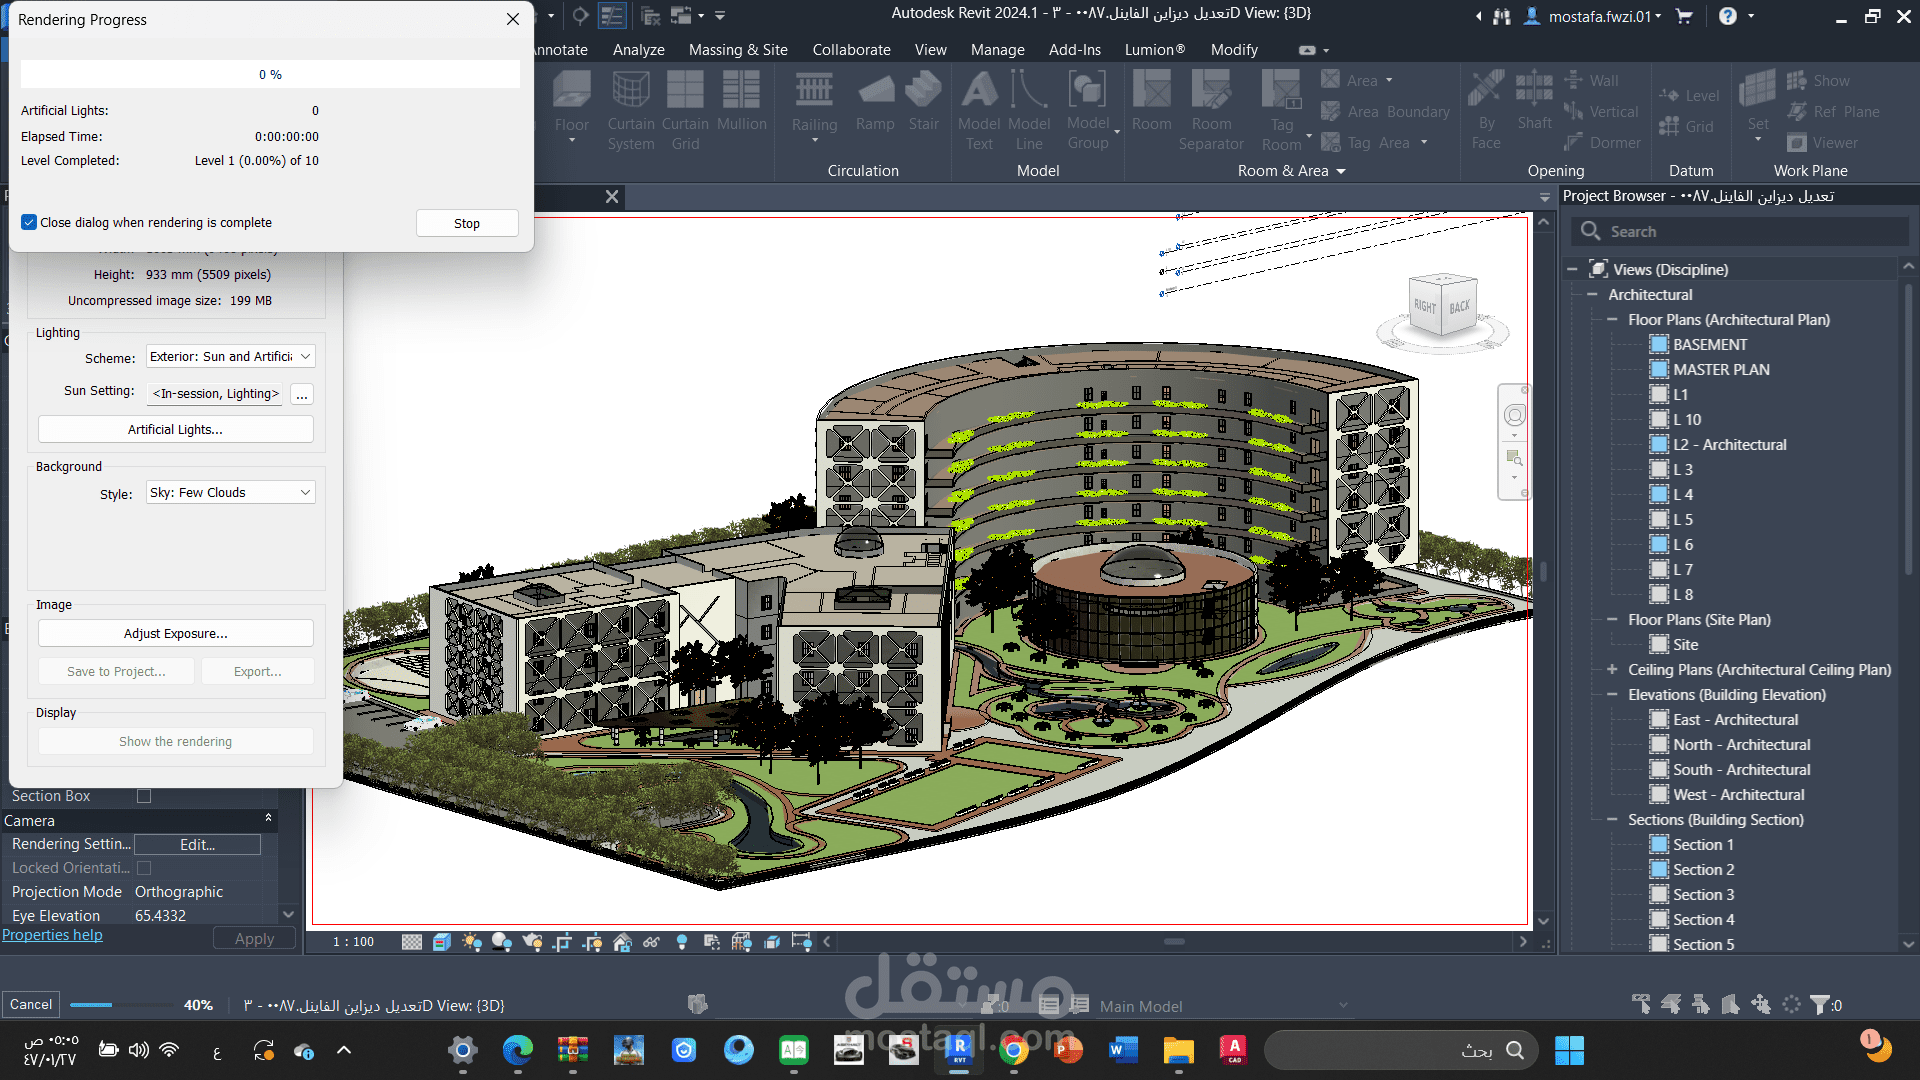Click Edit... for Rendering Settings
The width and height of the screenshot is (1920, 1080).
pos(197,845)
